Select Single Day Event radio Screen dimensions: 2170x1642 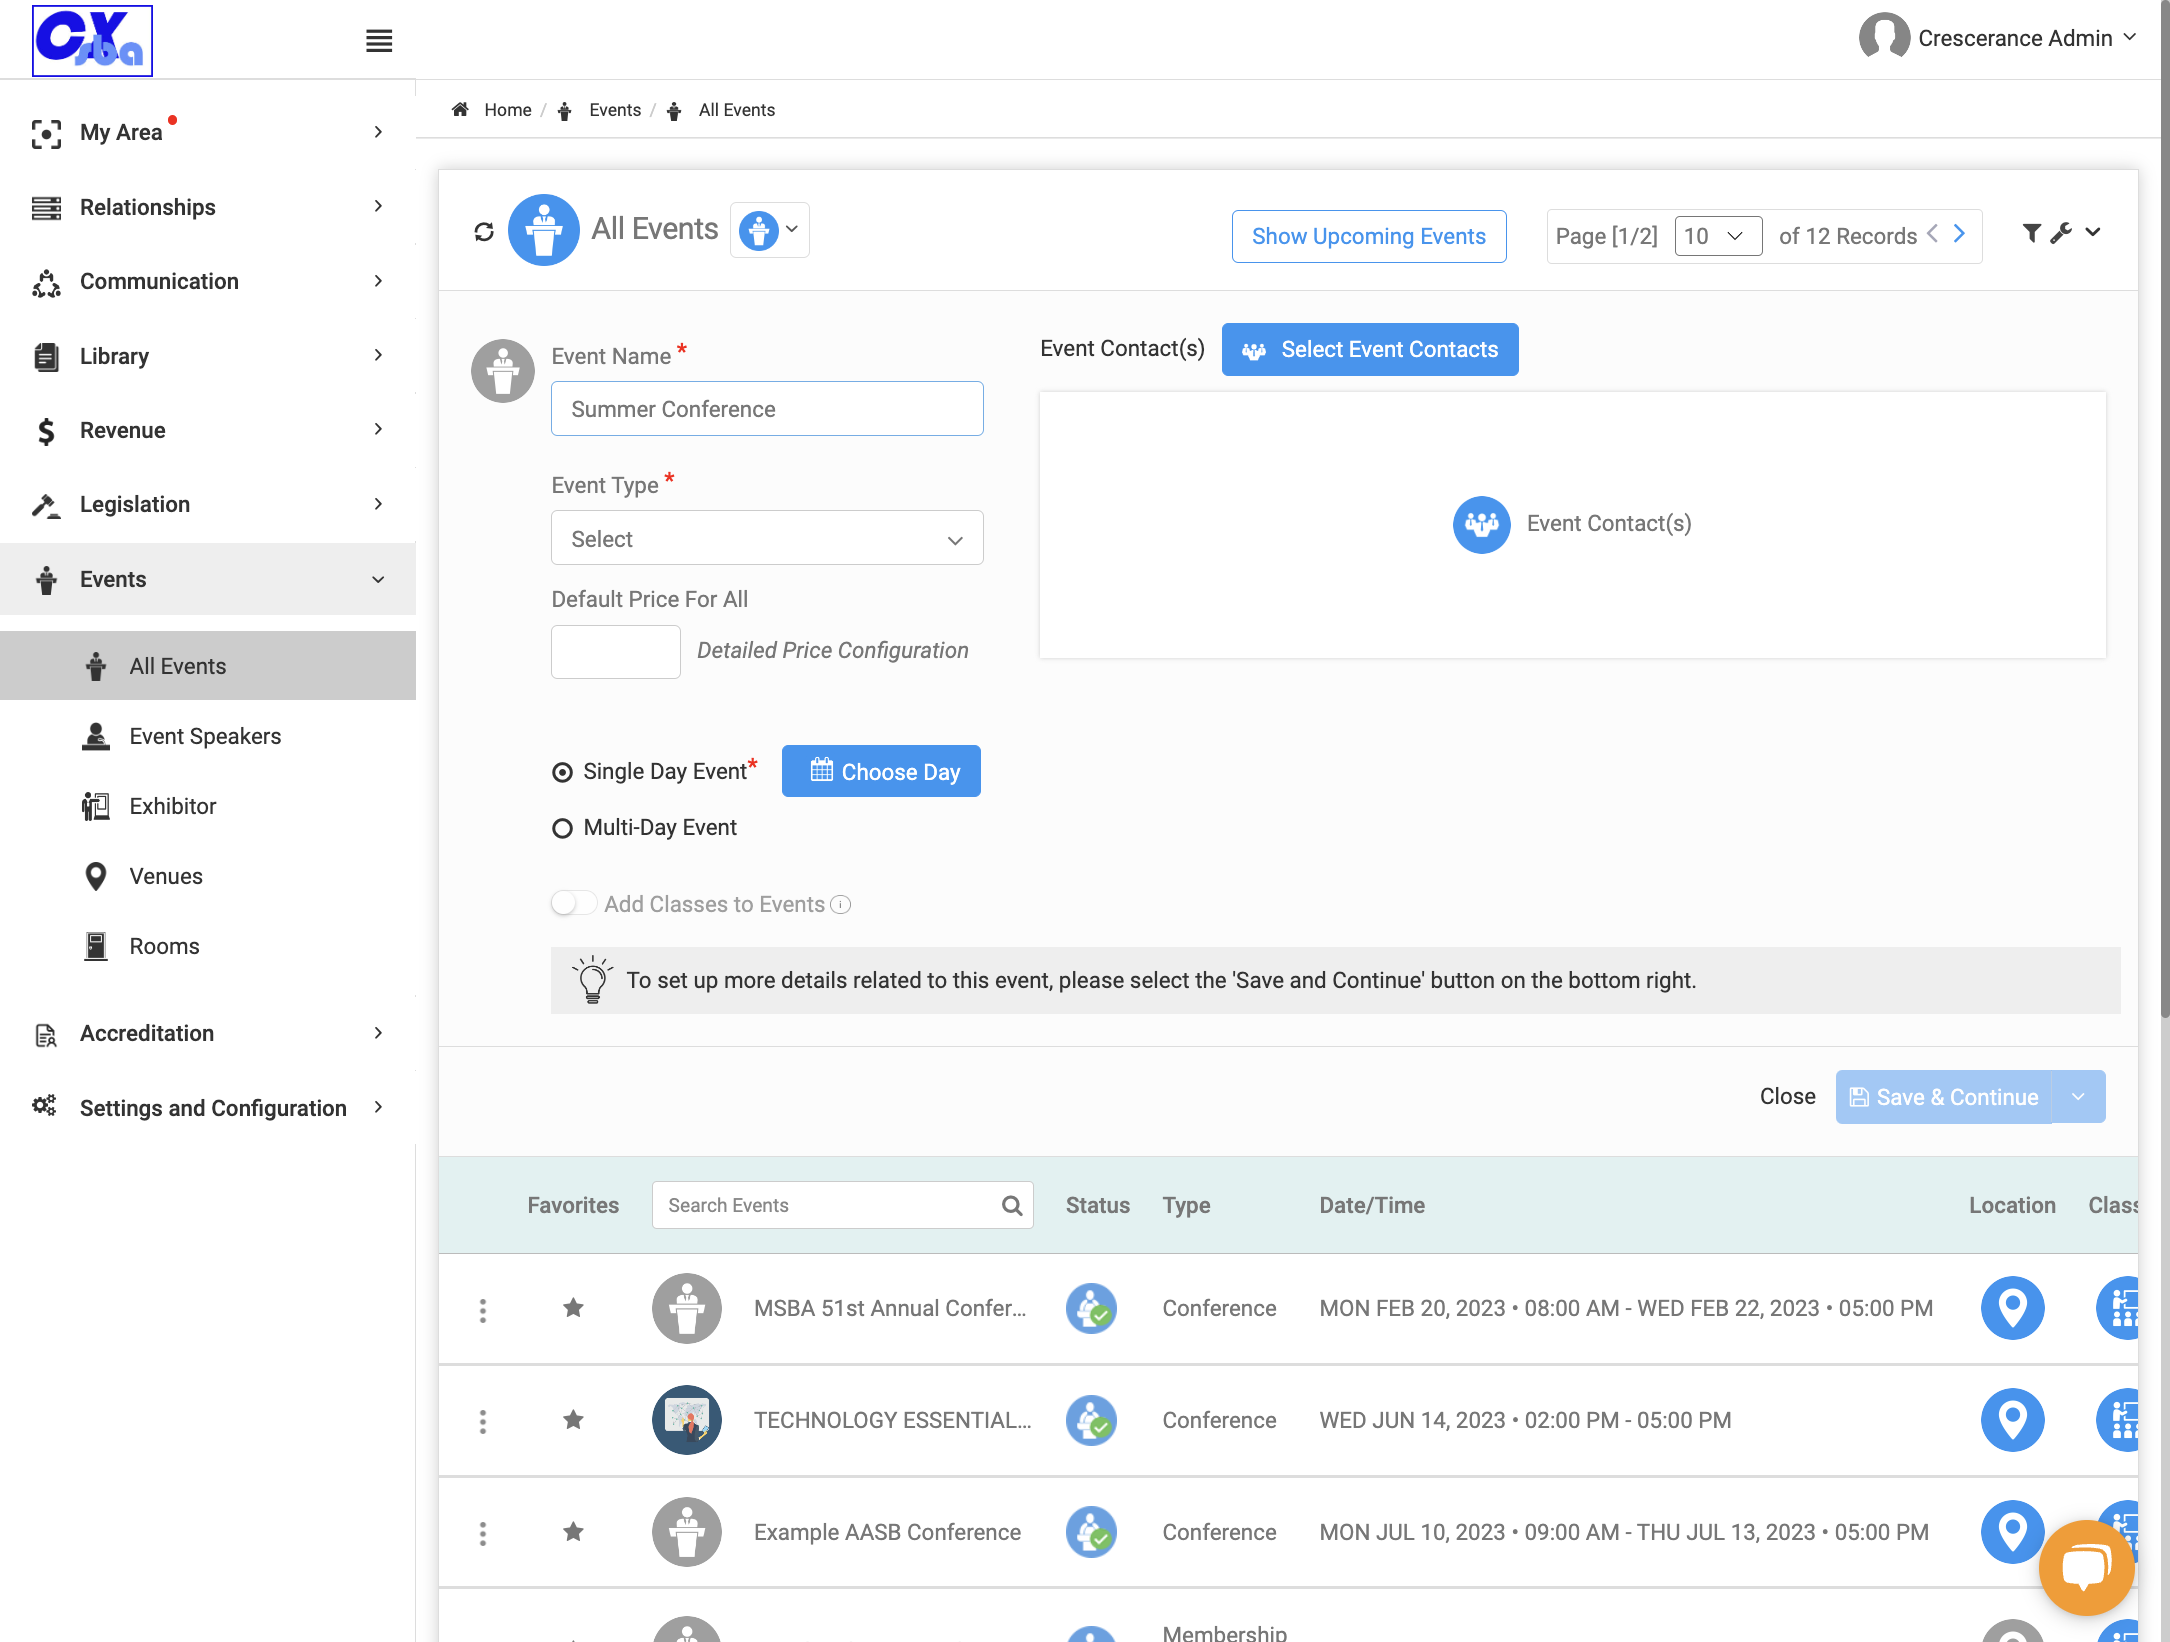(562, 773)
